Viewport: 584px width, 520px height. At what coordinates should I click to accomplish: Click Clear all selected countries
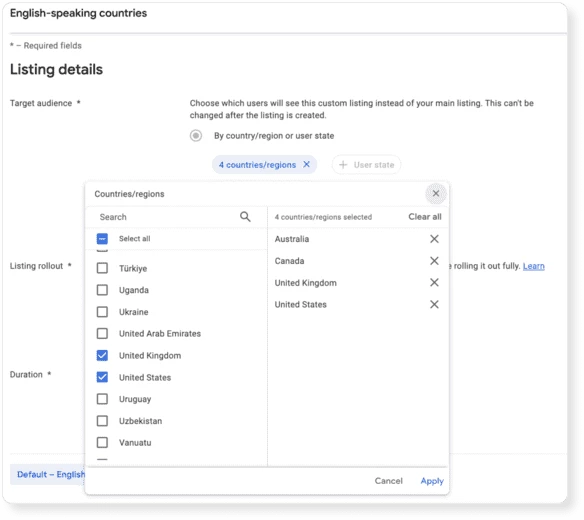(x=425, y=217)
